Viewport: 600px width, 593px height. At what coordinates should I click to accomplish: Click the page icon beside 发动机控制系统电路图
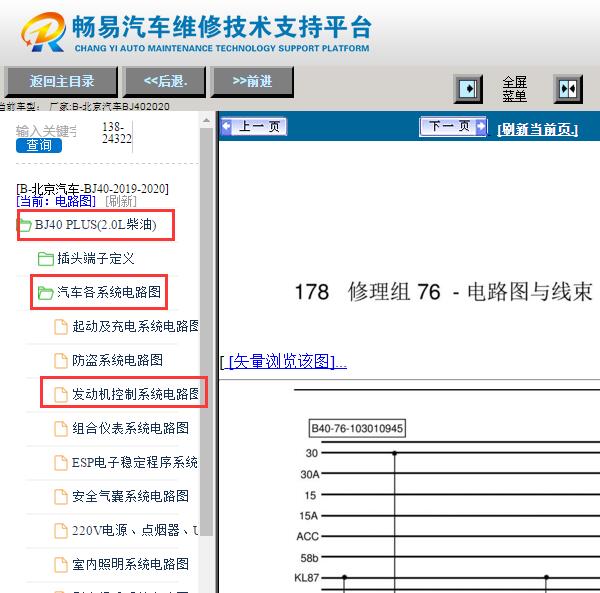[x=61, y=395]
